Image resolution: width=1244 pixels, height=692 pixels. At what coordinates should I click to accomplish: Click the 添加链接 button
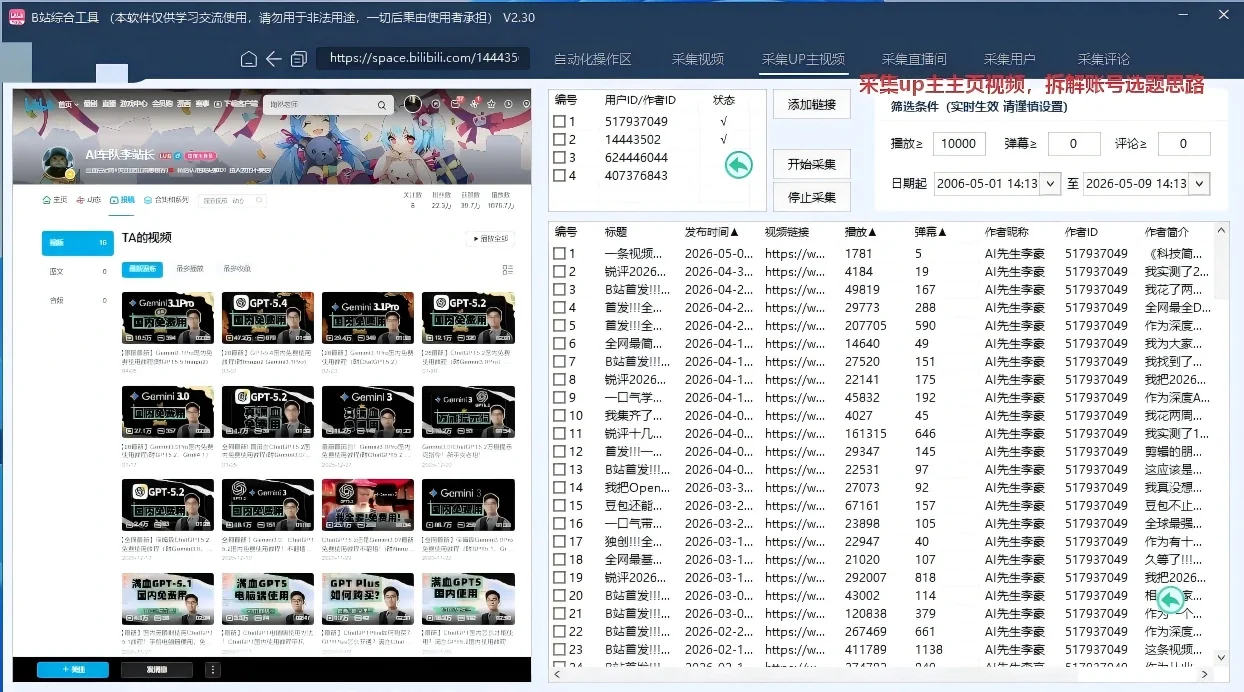[812, 104]
